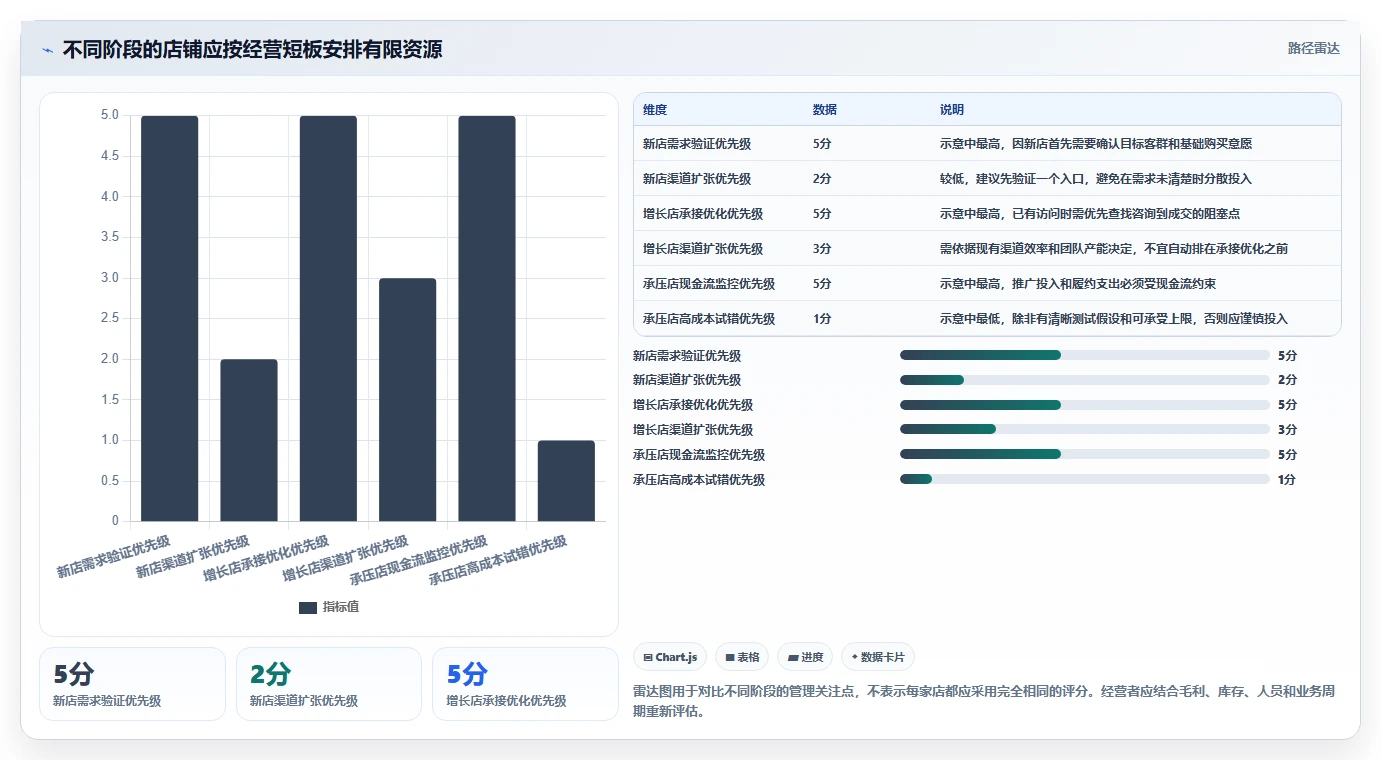1381x760 pixels.
Task: Open the 5分 新店需求验证优先级 data card
Action: (132, 684)
